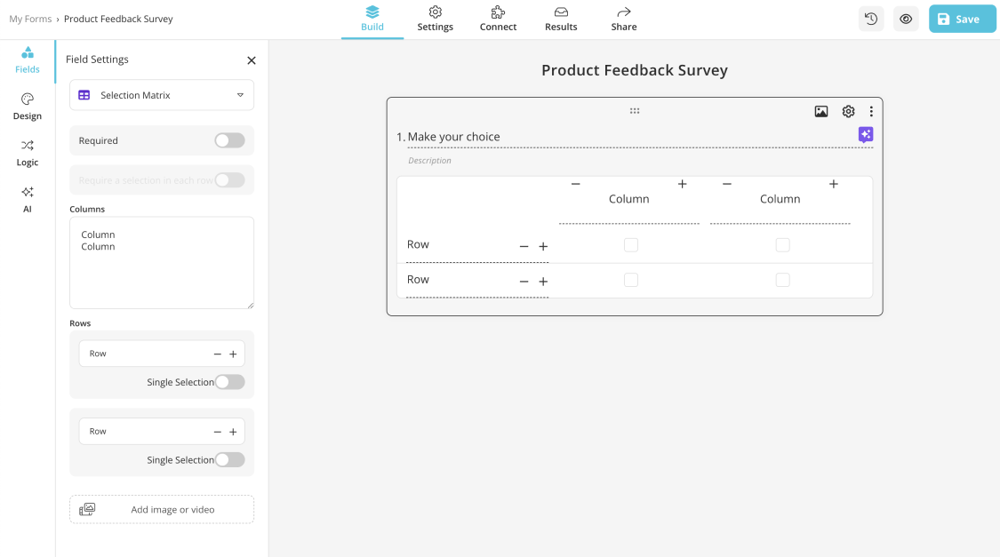Image resolution: width=1000 pixels, height=557 pixels.
Task: Remove the first matrix column
Action: (575, 184)
